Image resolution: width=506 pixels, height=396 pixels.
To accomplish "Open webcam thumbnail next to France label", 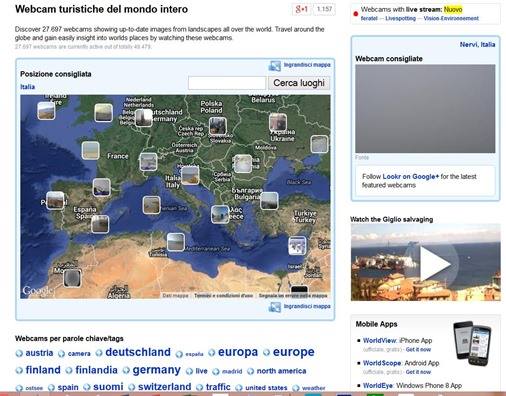I will pyautogui.click(x=90, y=150).
